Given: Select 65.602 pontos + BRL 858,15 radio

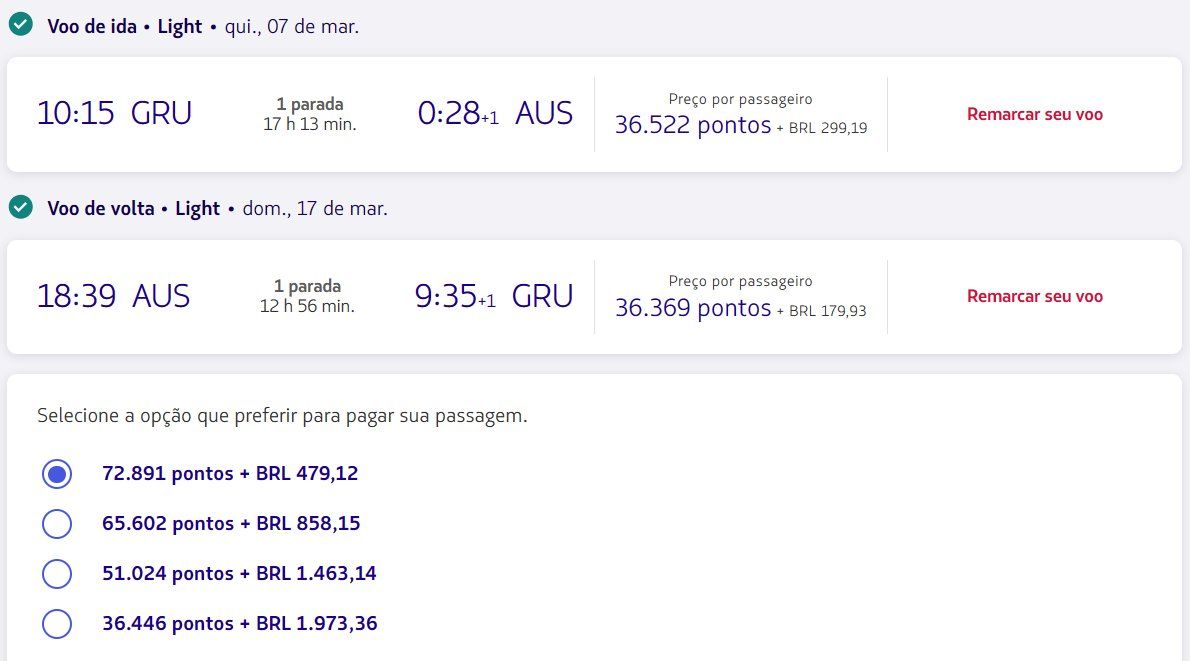Looking at the screenshot, I should tap(57, 524).
